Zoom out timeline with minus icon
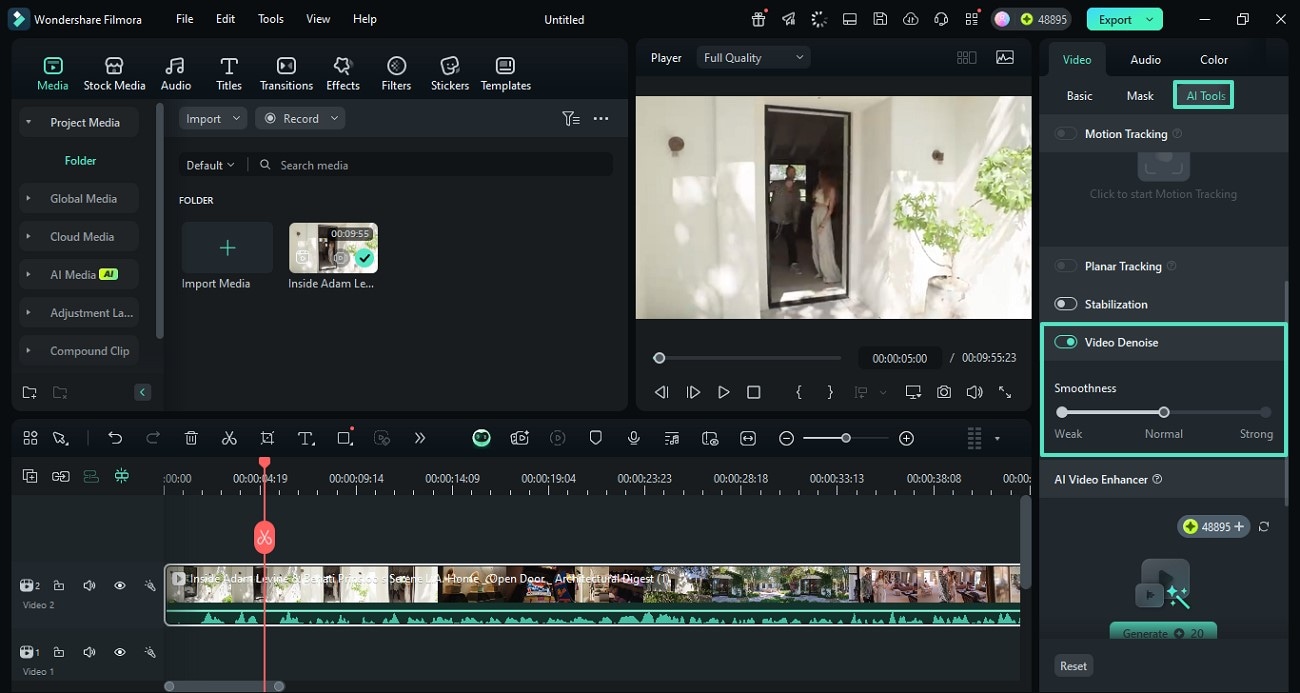 pos(787,438)
